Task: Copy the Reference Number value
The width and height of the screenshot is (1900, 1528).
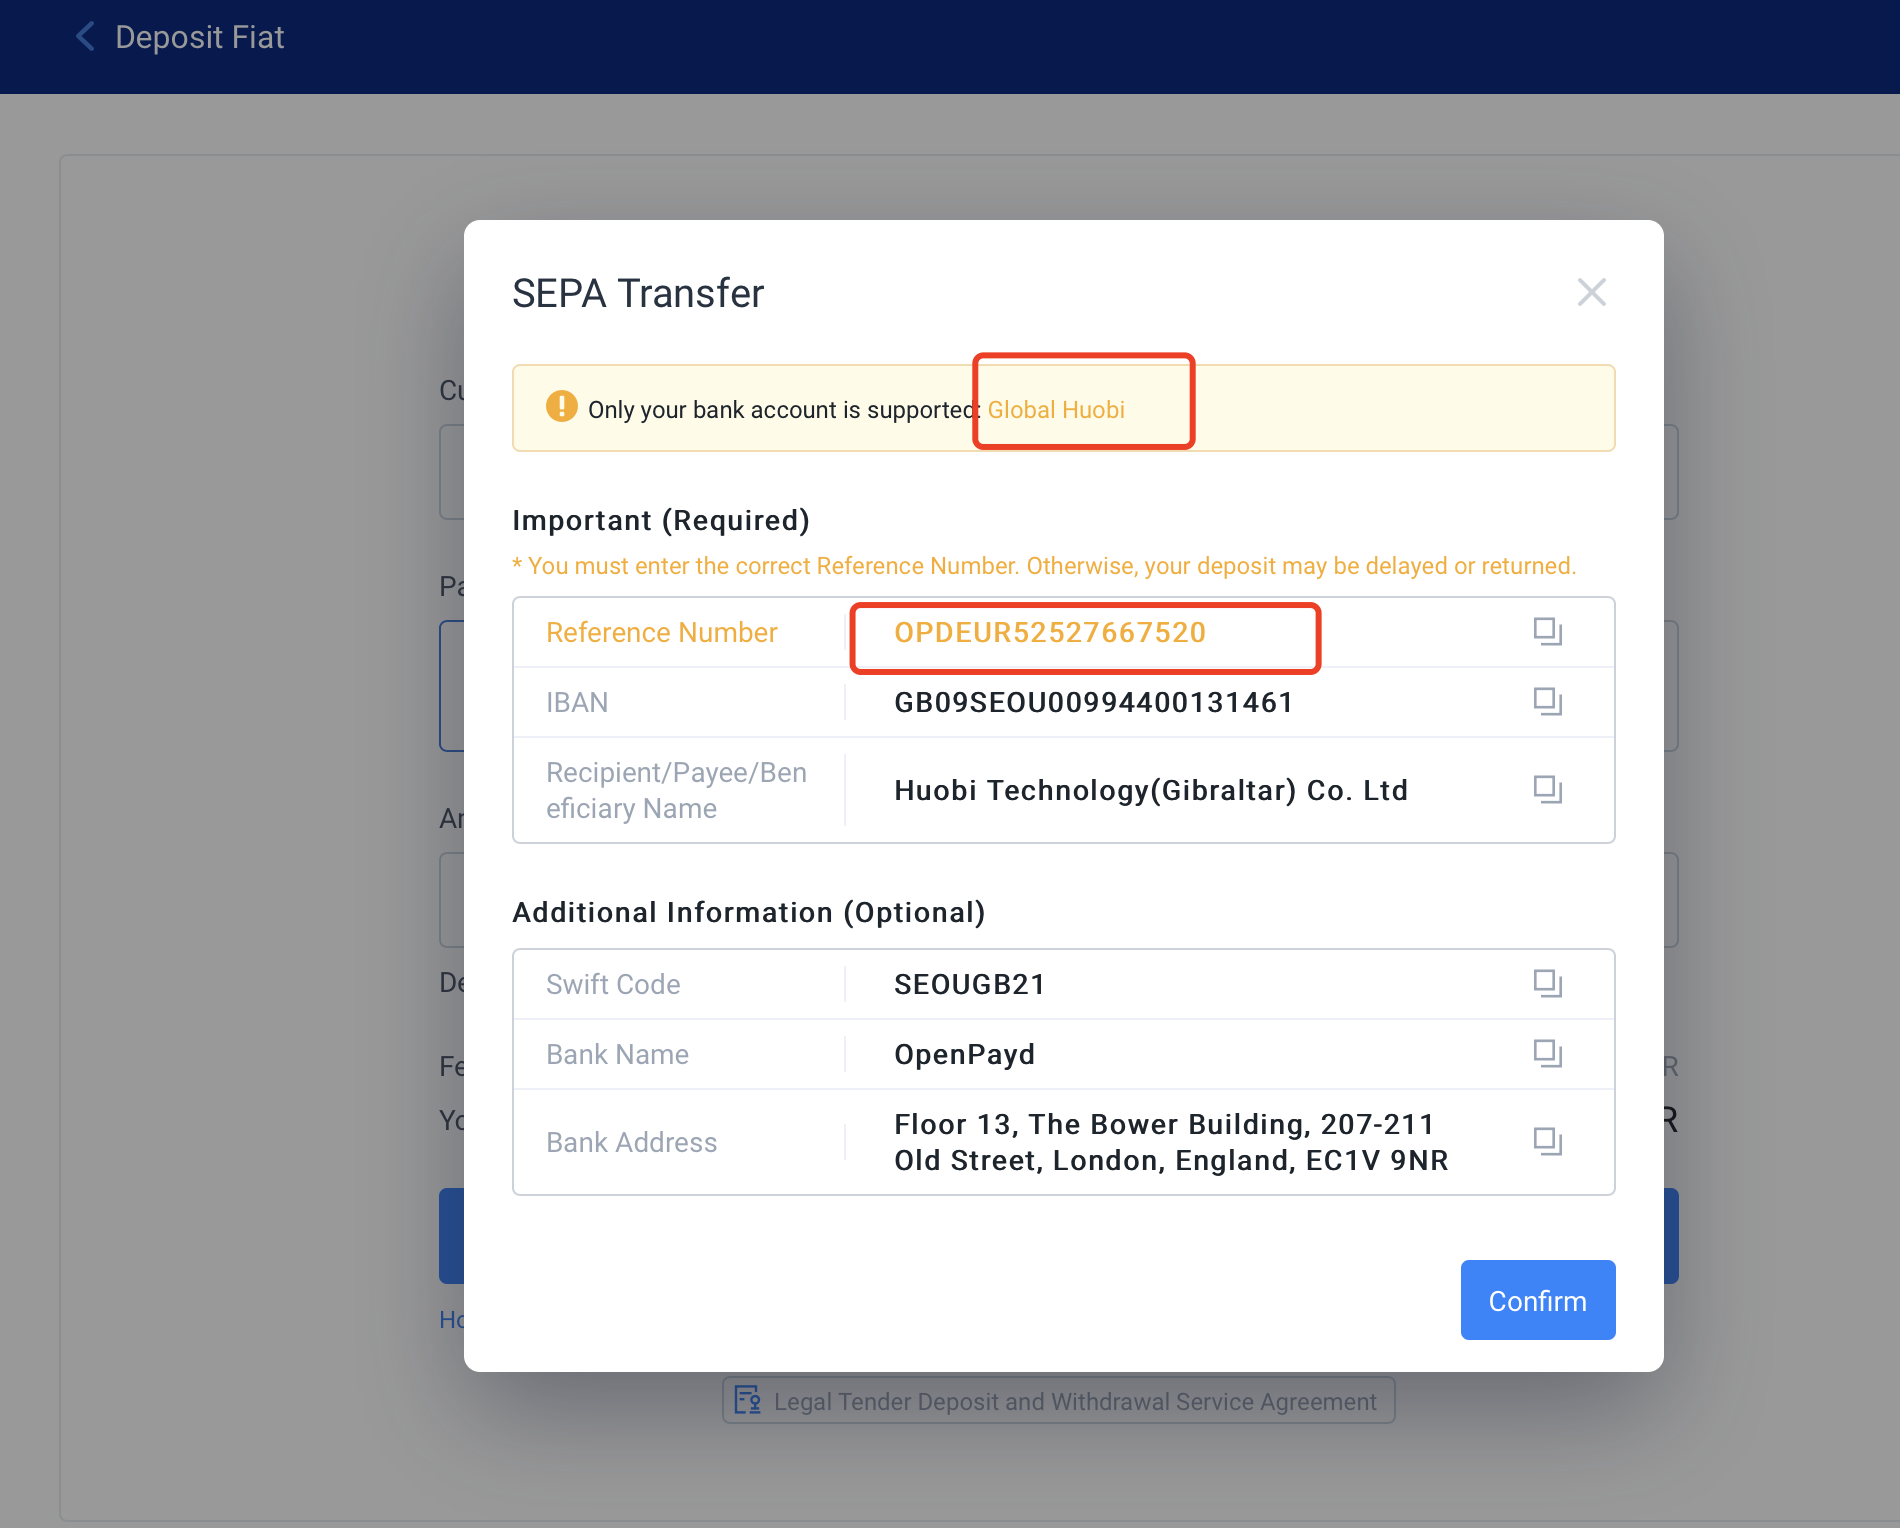Action: (x=1548, y=631)
